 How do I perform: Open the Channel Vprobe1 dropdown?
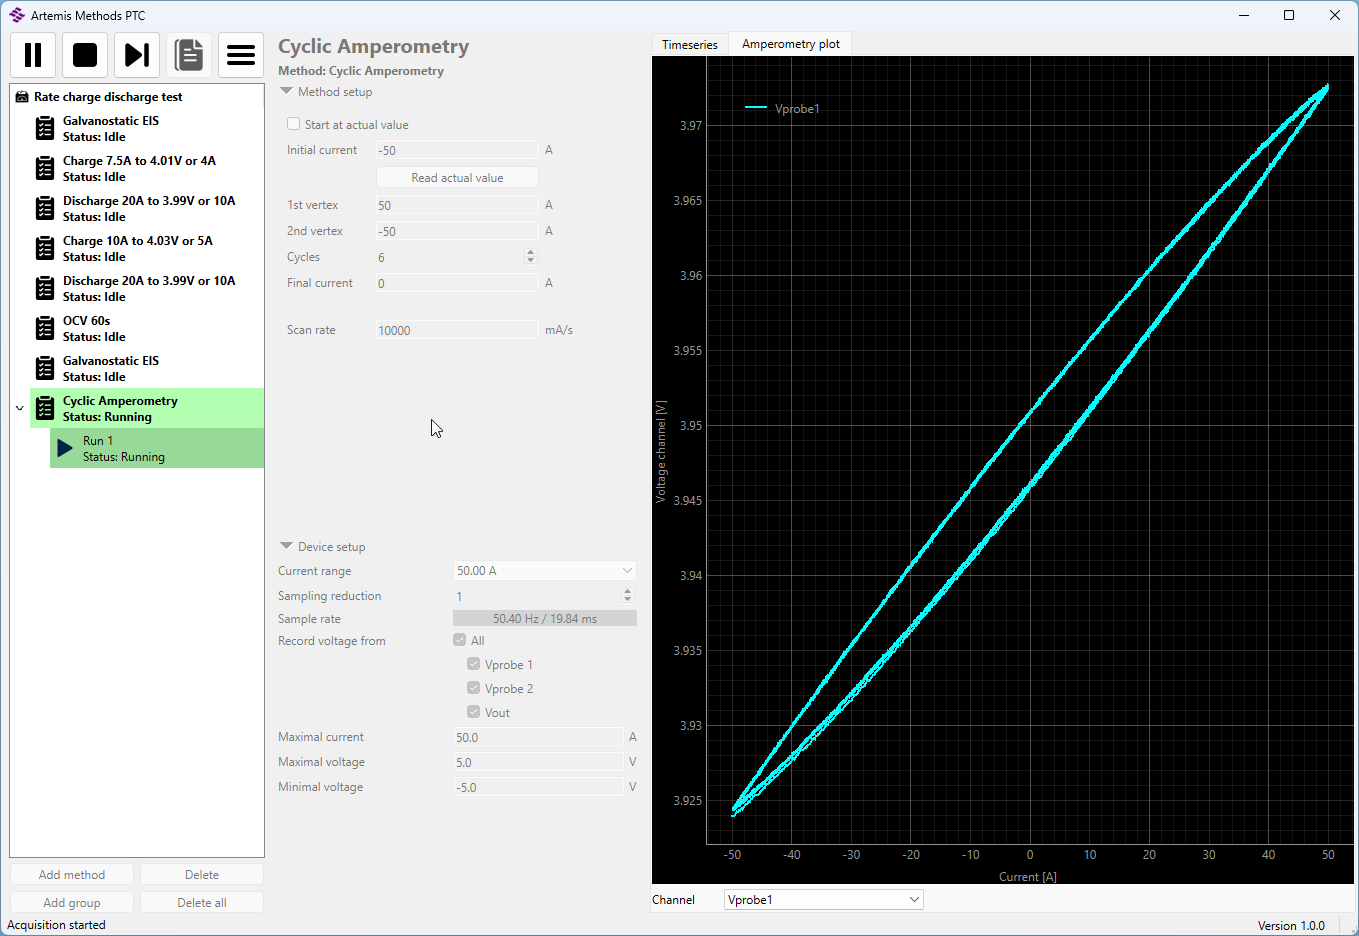[823, 900]
